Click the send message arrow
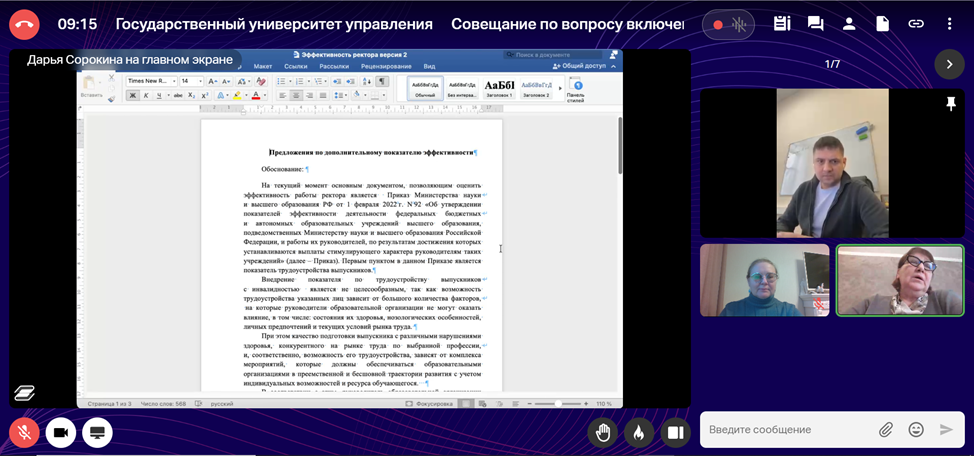Viewport: 974px width, 456px height. [x=946, y=430]
